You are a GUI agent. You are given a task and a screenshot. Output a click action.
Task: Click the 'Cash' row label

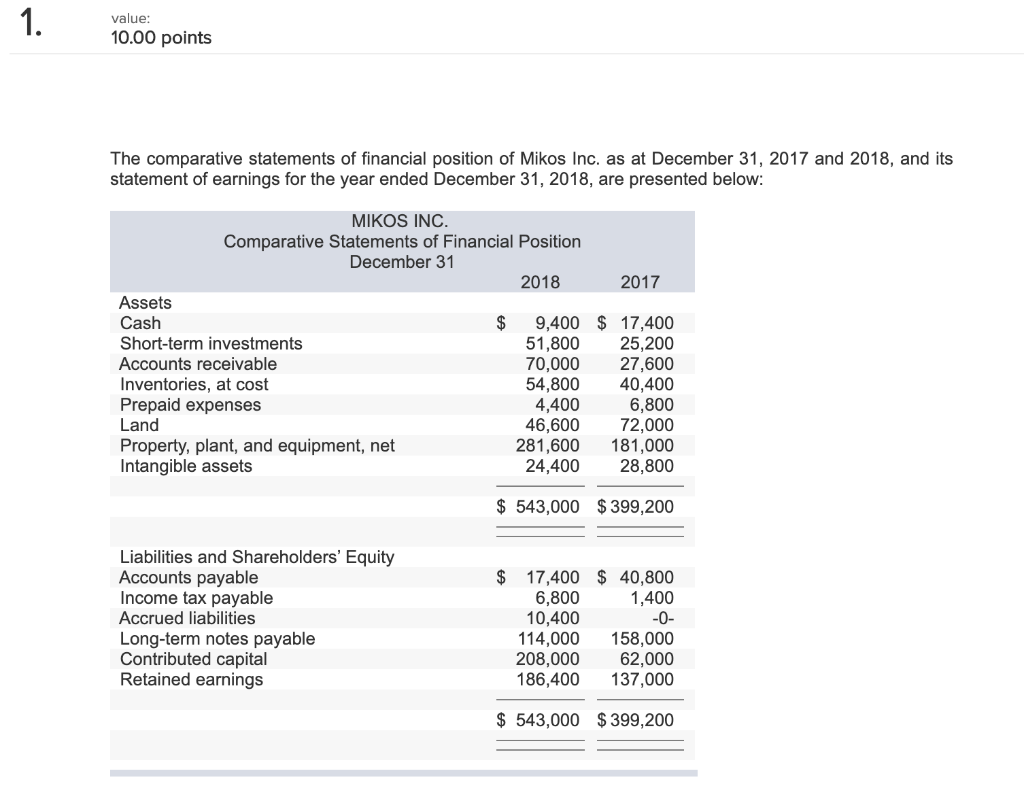[140, 323]
